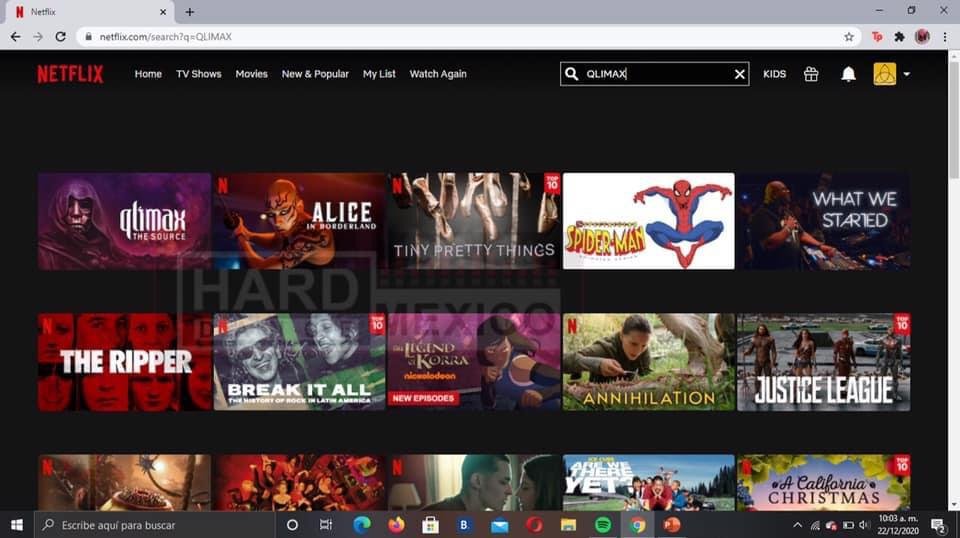Open the Spider-Man title
Viewport: 960px width, 538px height.
[x=648, y=221]
